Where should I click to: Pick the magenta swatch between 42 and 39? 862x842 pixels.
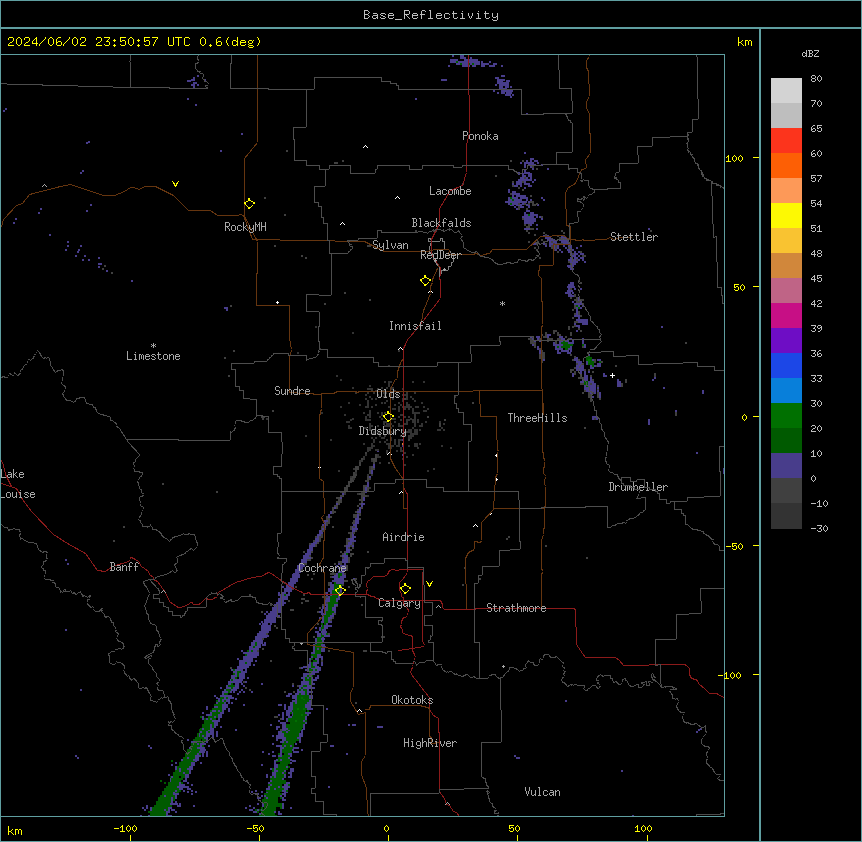(786, 315)
